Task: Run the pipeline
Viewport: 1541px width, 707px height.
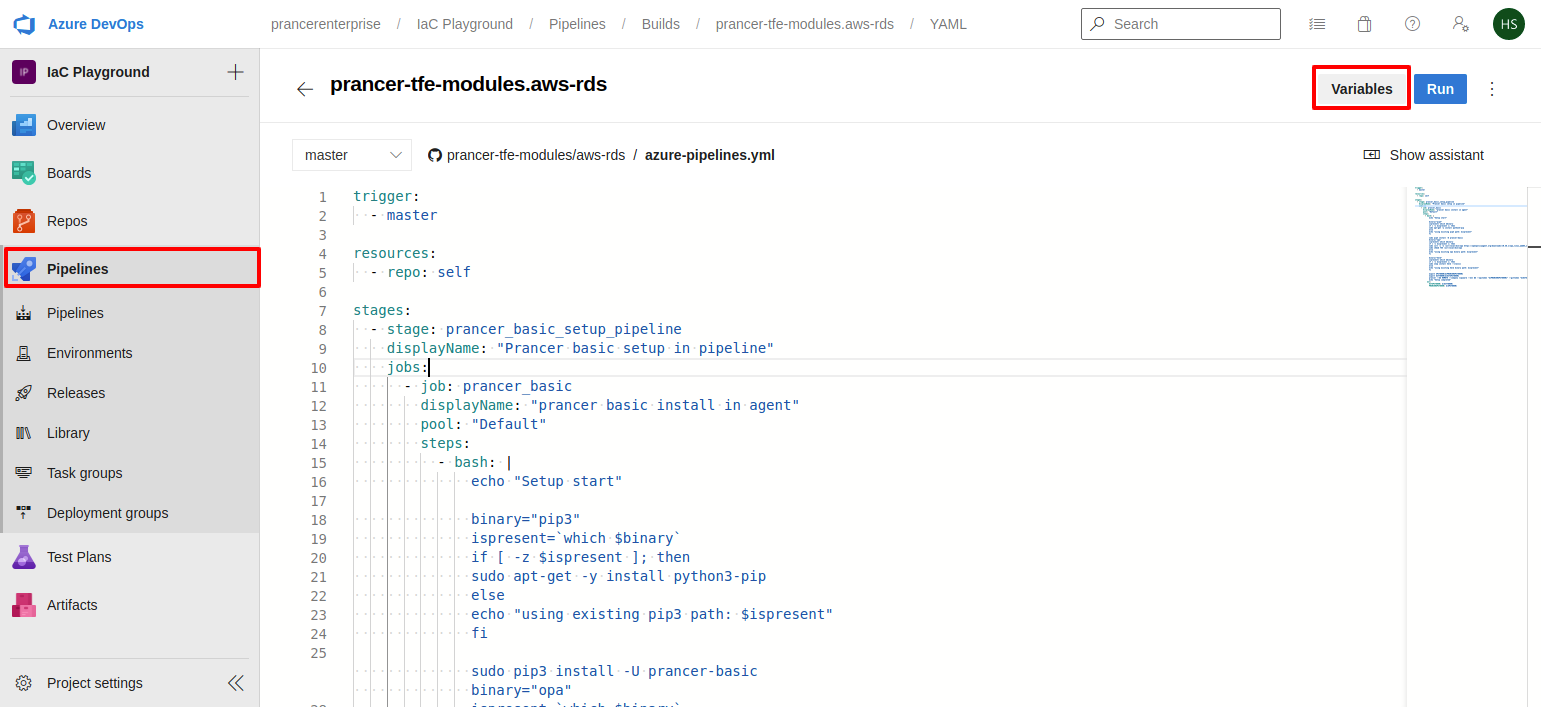Action: click(1440, 89)
